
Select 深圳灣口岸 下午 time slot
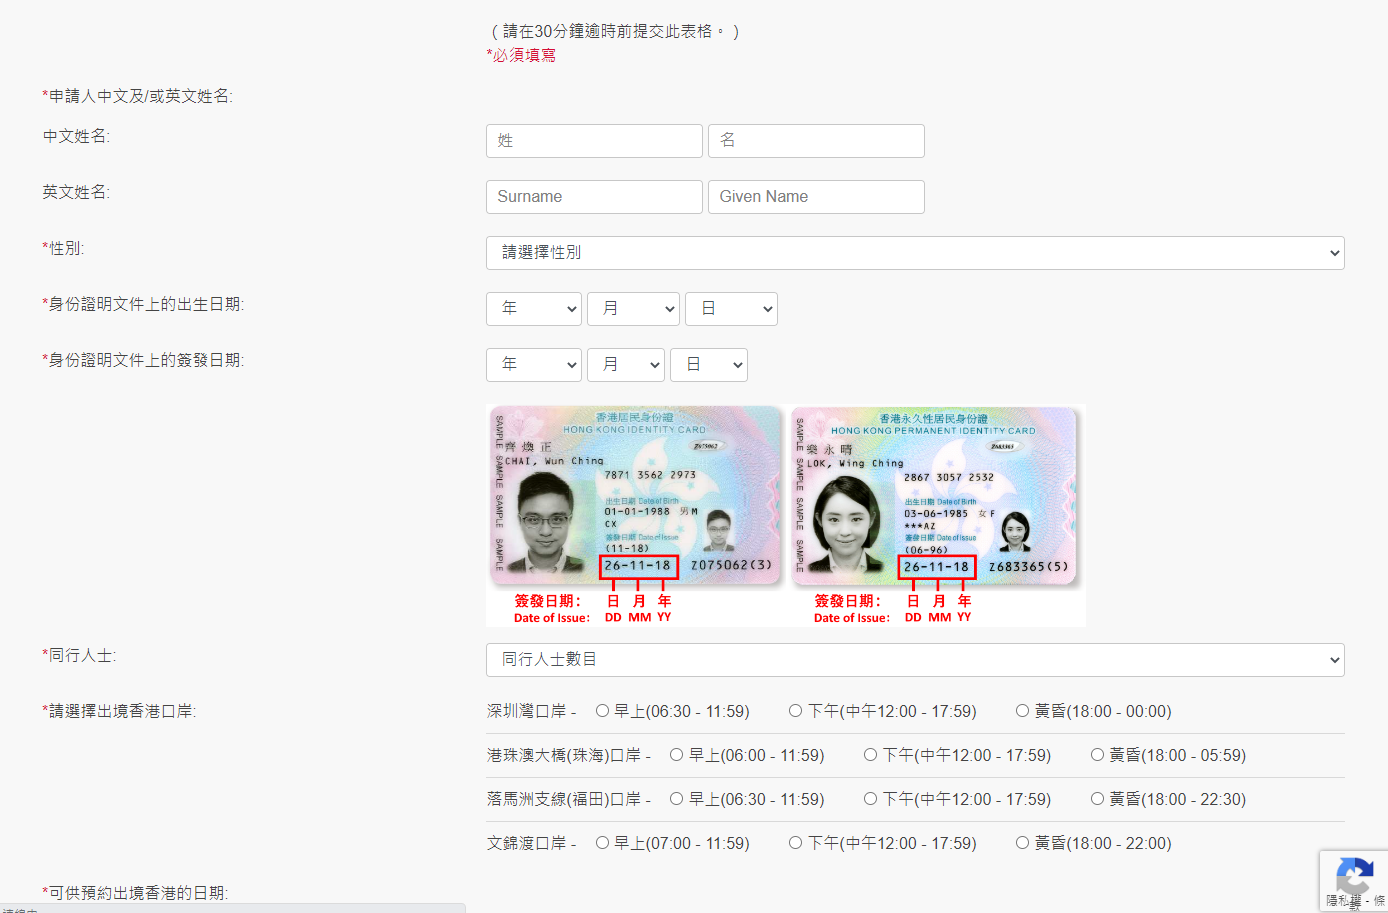795,711
